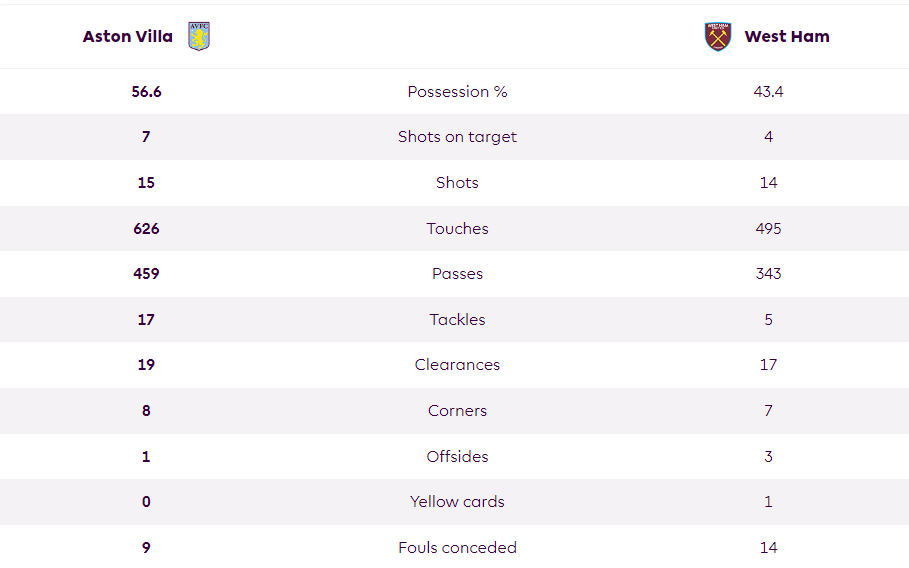The image size is (909, 568).
Task: Select the Possession % stat label
Action: (x=457, y=92)
